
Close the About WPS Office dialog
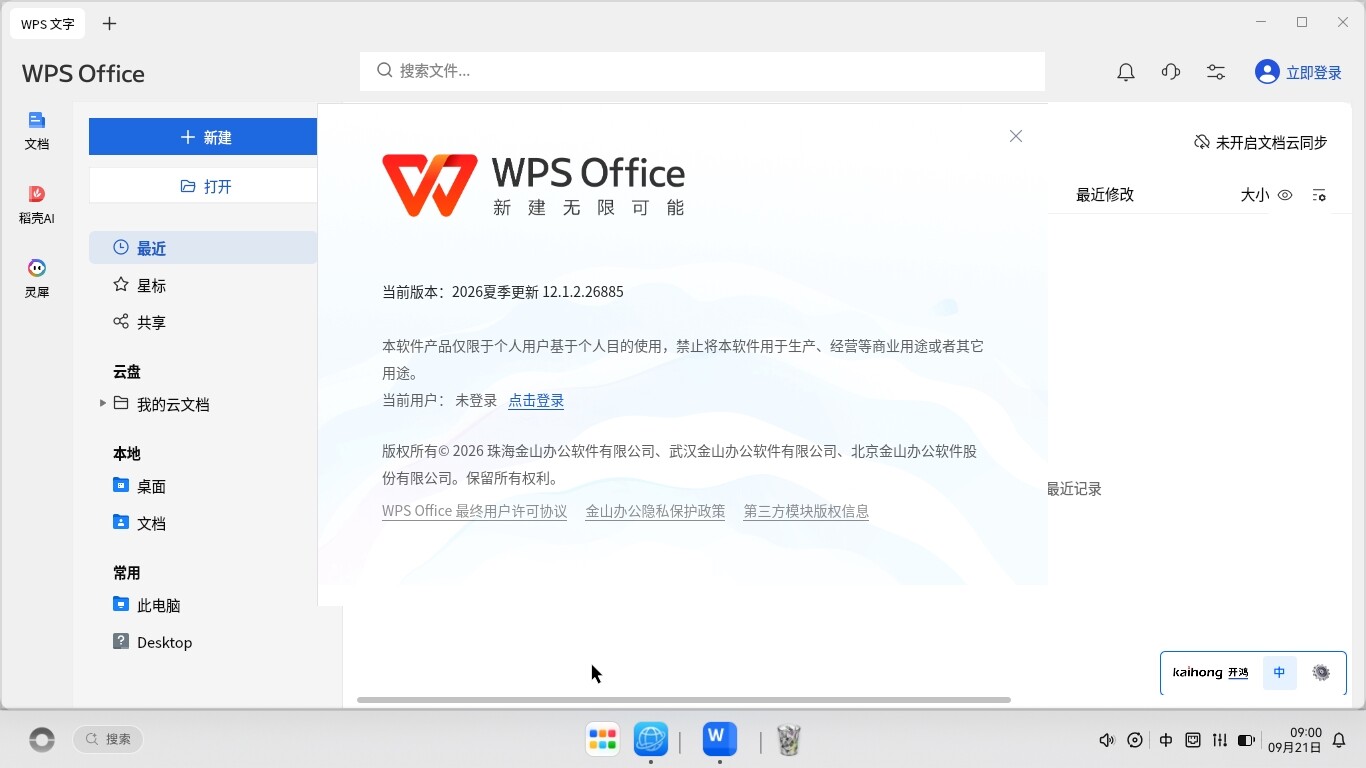click(x=1016, y=136)
